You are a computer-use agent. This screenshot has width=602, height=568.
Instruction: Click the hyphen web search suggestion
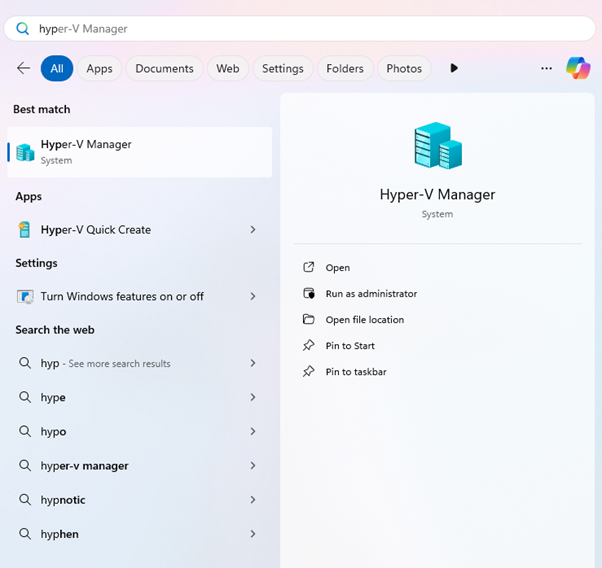[60, 534]
